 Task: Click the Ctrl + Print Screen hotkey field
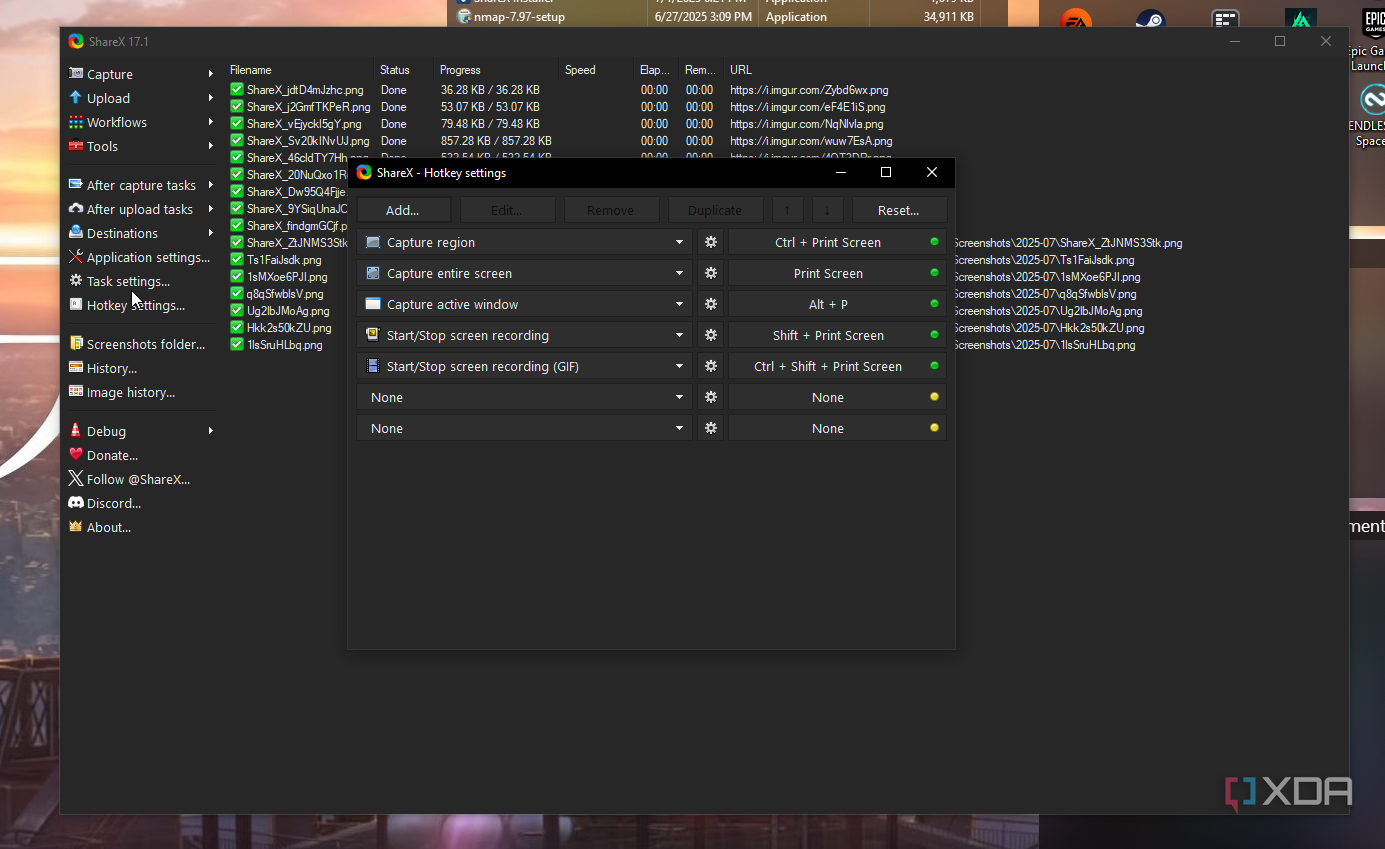pos(827,242)
